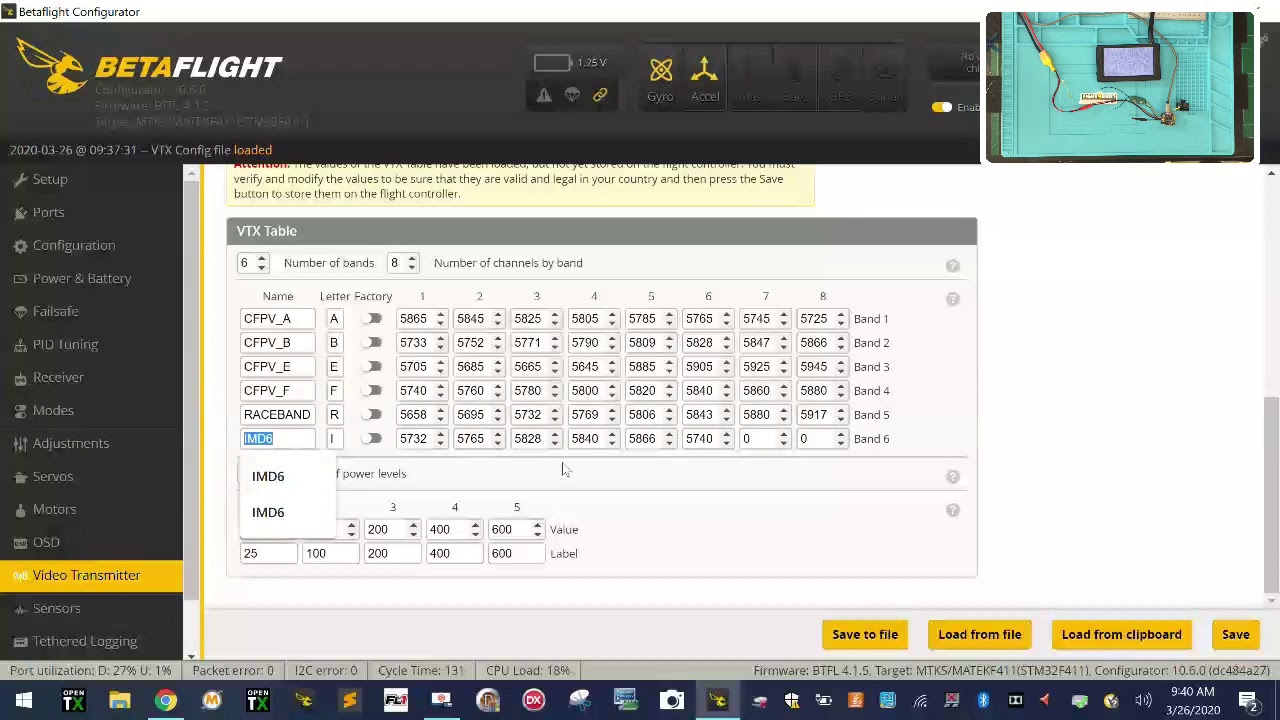1280x720 pixels.
Task: Click the Modes sidebar icon
Action: click(x=21, y=411)
